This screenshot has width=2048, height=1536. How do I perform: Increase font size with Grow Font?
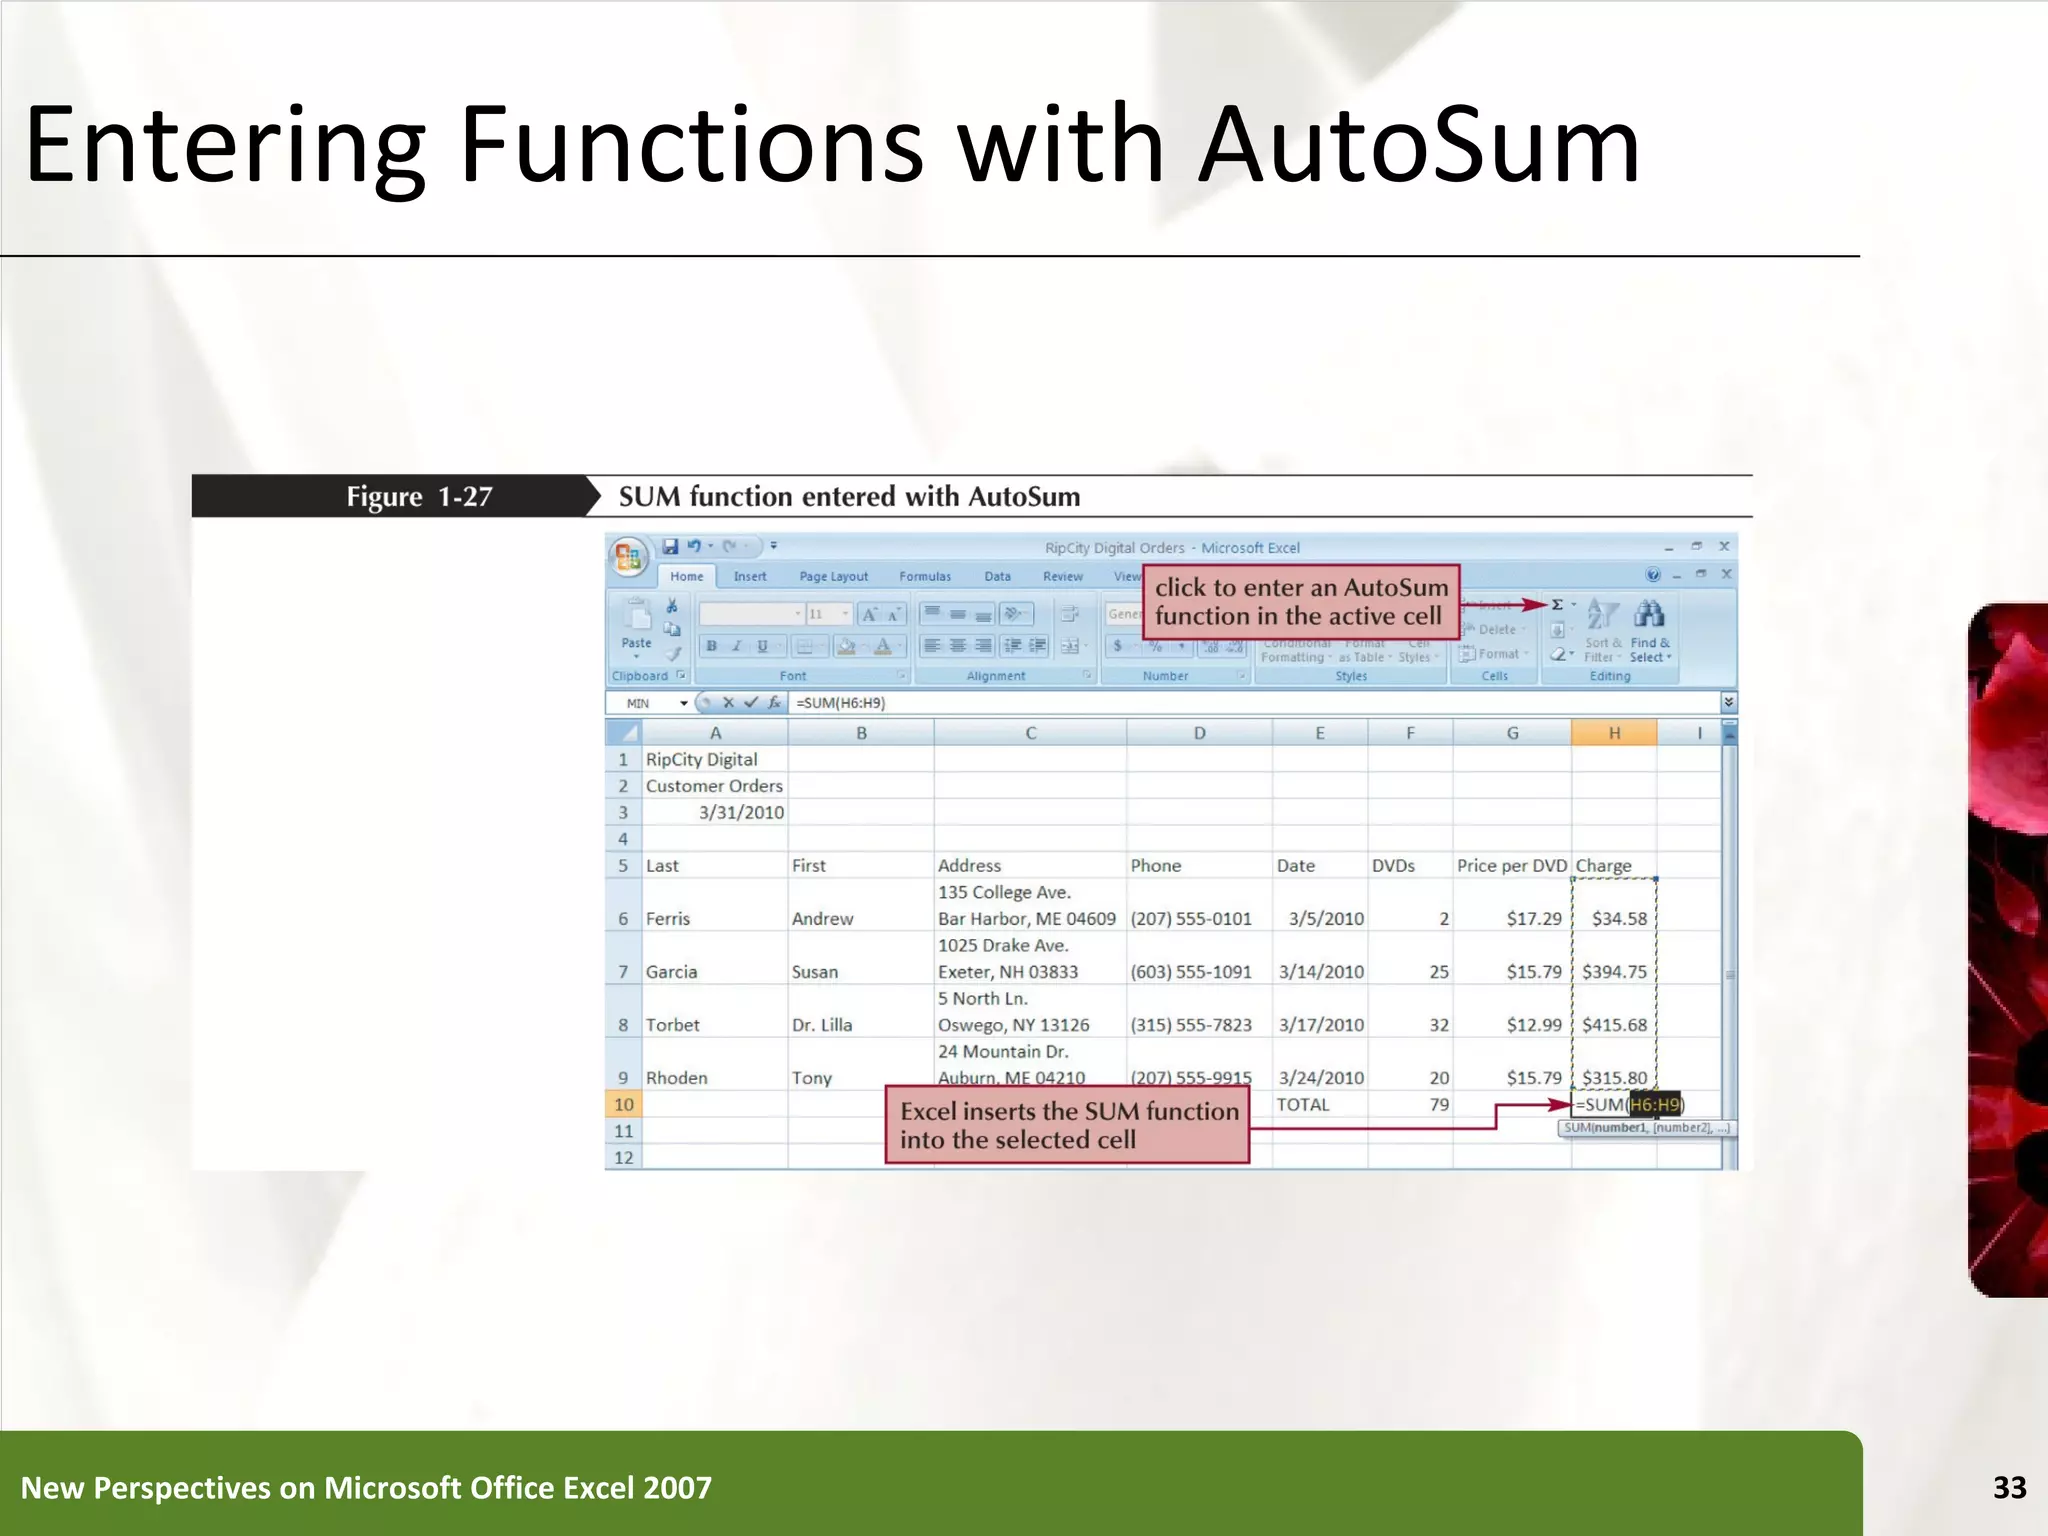(870, 614)
